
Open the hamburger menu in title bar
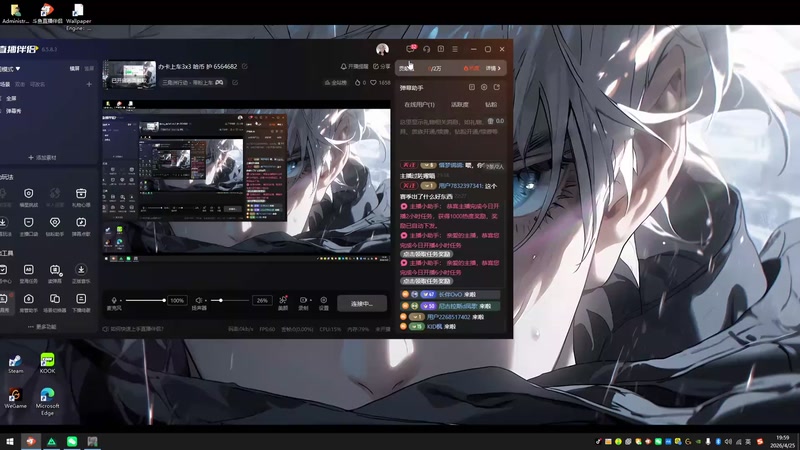click(455, 49)
